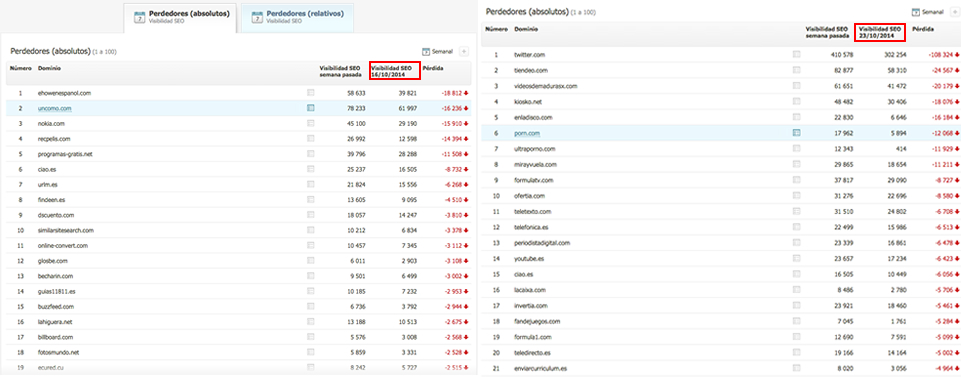Image resolution: width=961 pixels, height=379 pixels.
Task: Click row icon for formula1.com
Action: pos(796,337)
